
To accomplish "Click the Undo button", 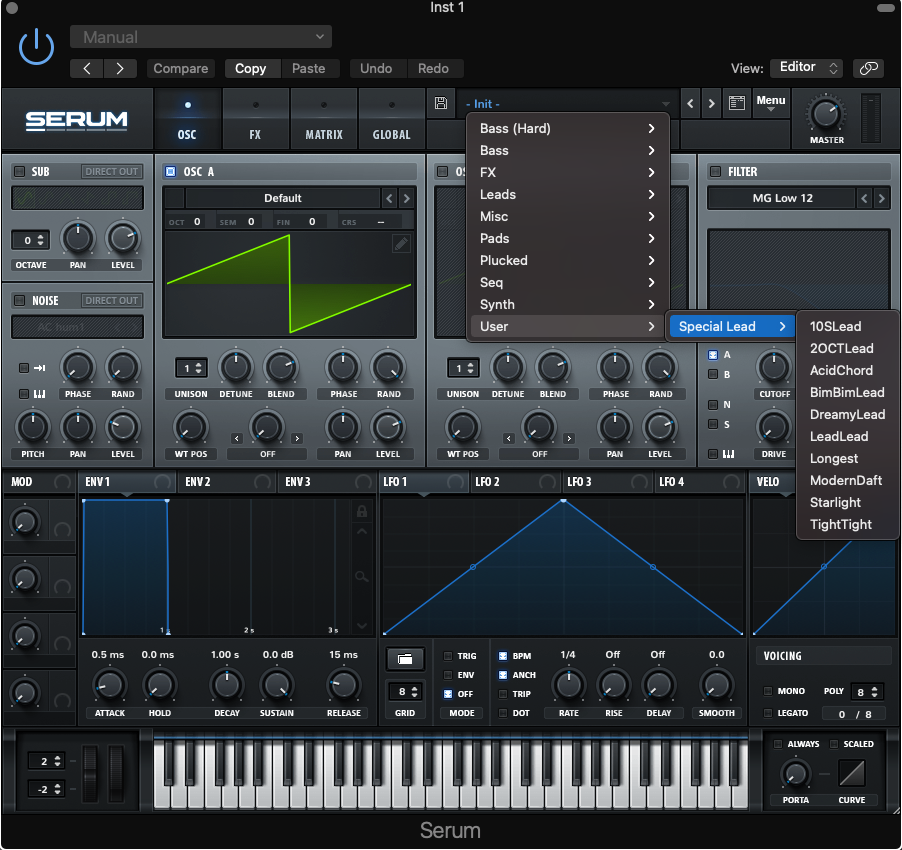I will pos(376,68).
